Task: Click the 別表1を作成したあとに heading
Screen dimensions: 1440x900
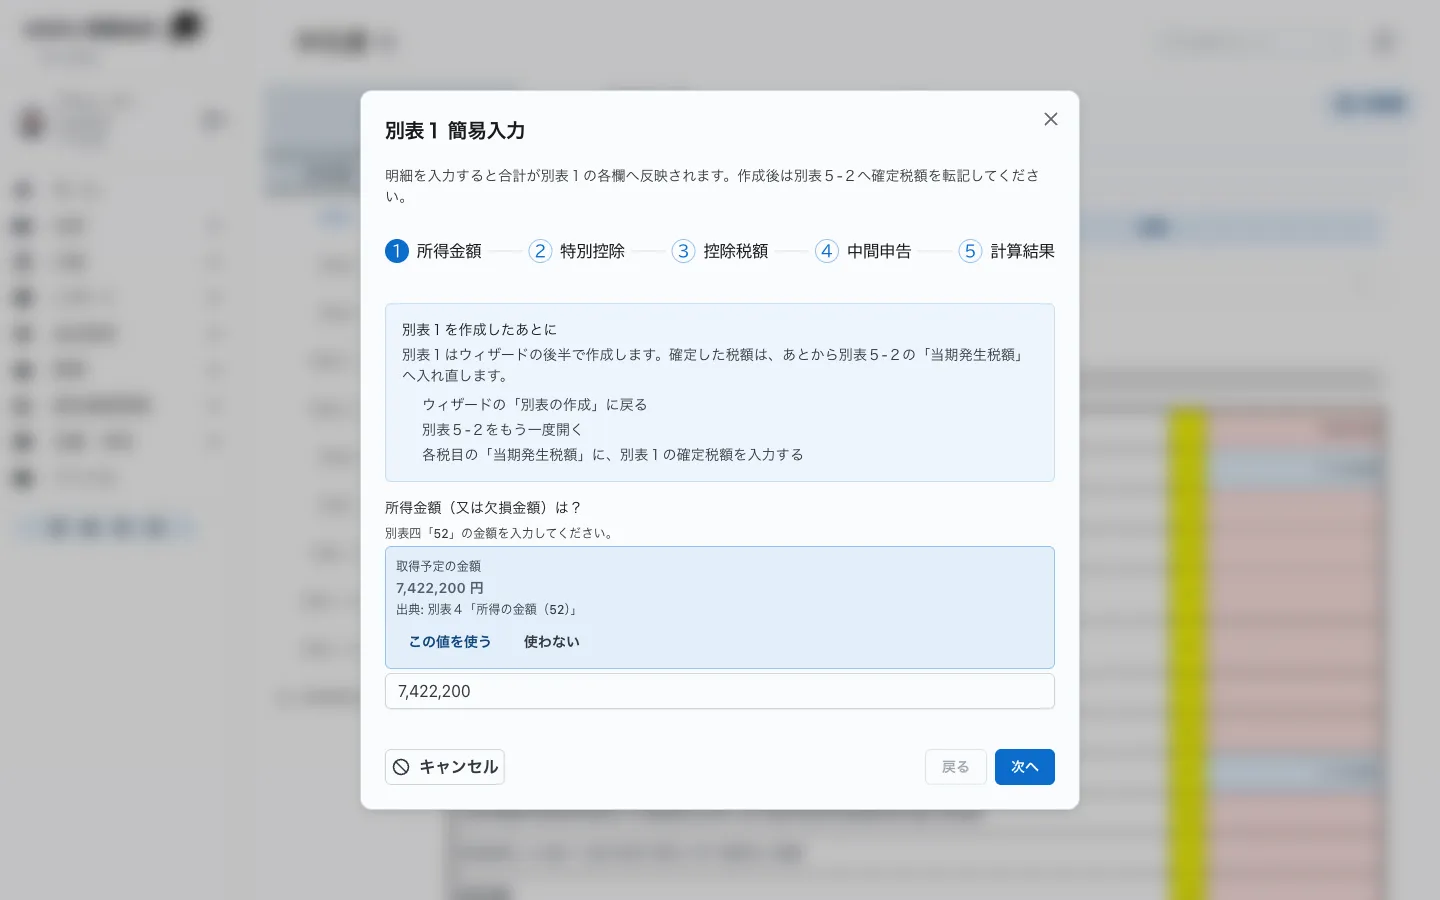Action: pyautogui.click(x=480, y=330)
